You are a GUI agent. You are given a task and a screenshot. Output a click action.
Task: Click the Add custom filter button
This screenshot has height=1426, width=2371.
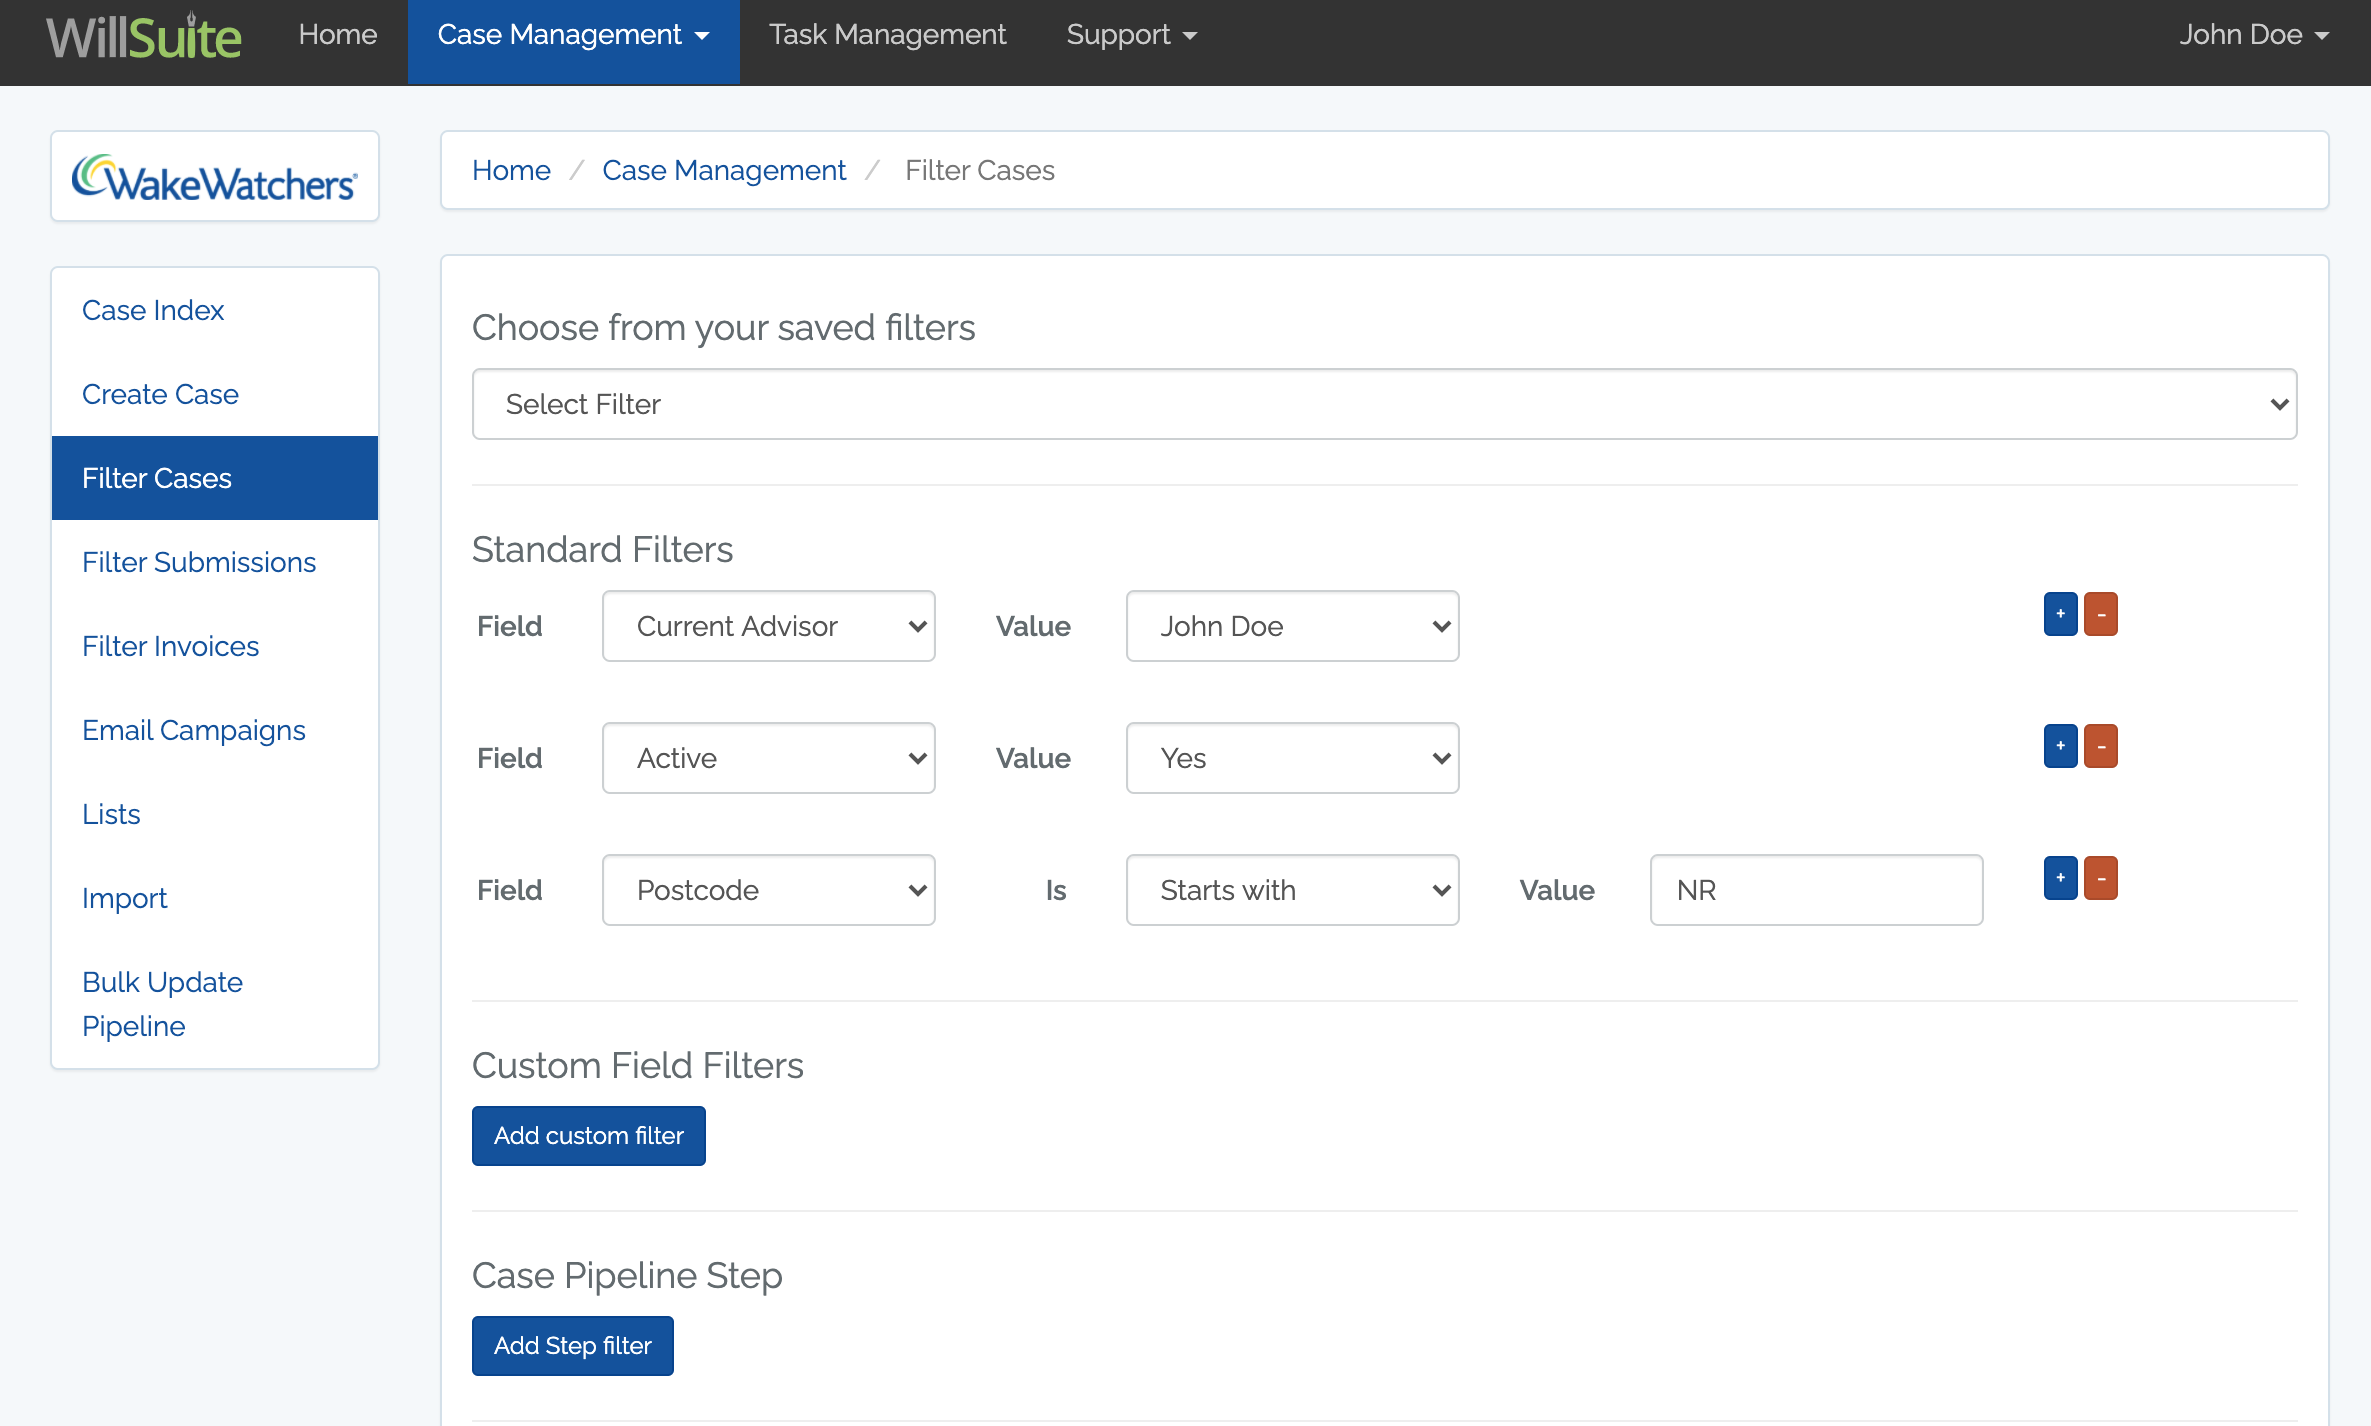pos(588,1136)
